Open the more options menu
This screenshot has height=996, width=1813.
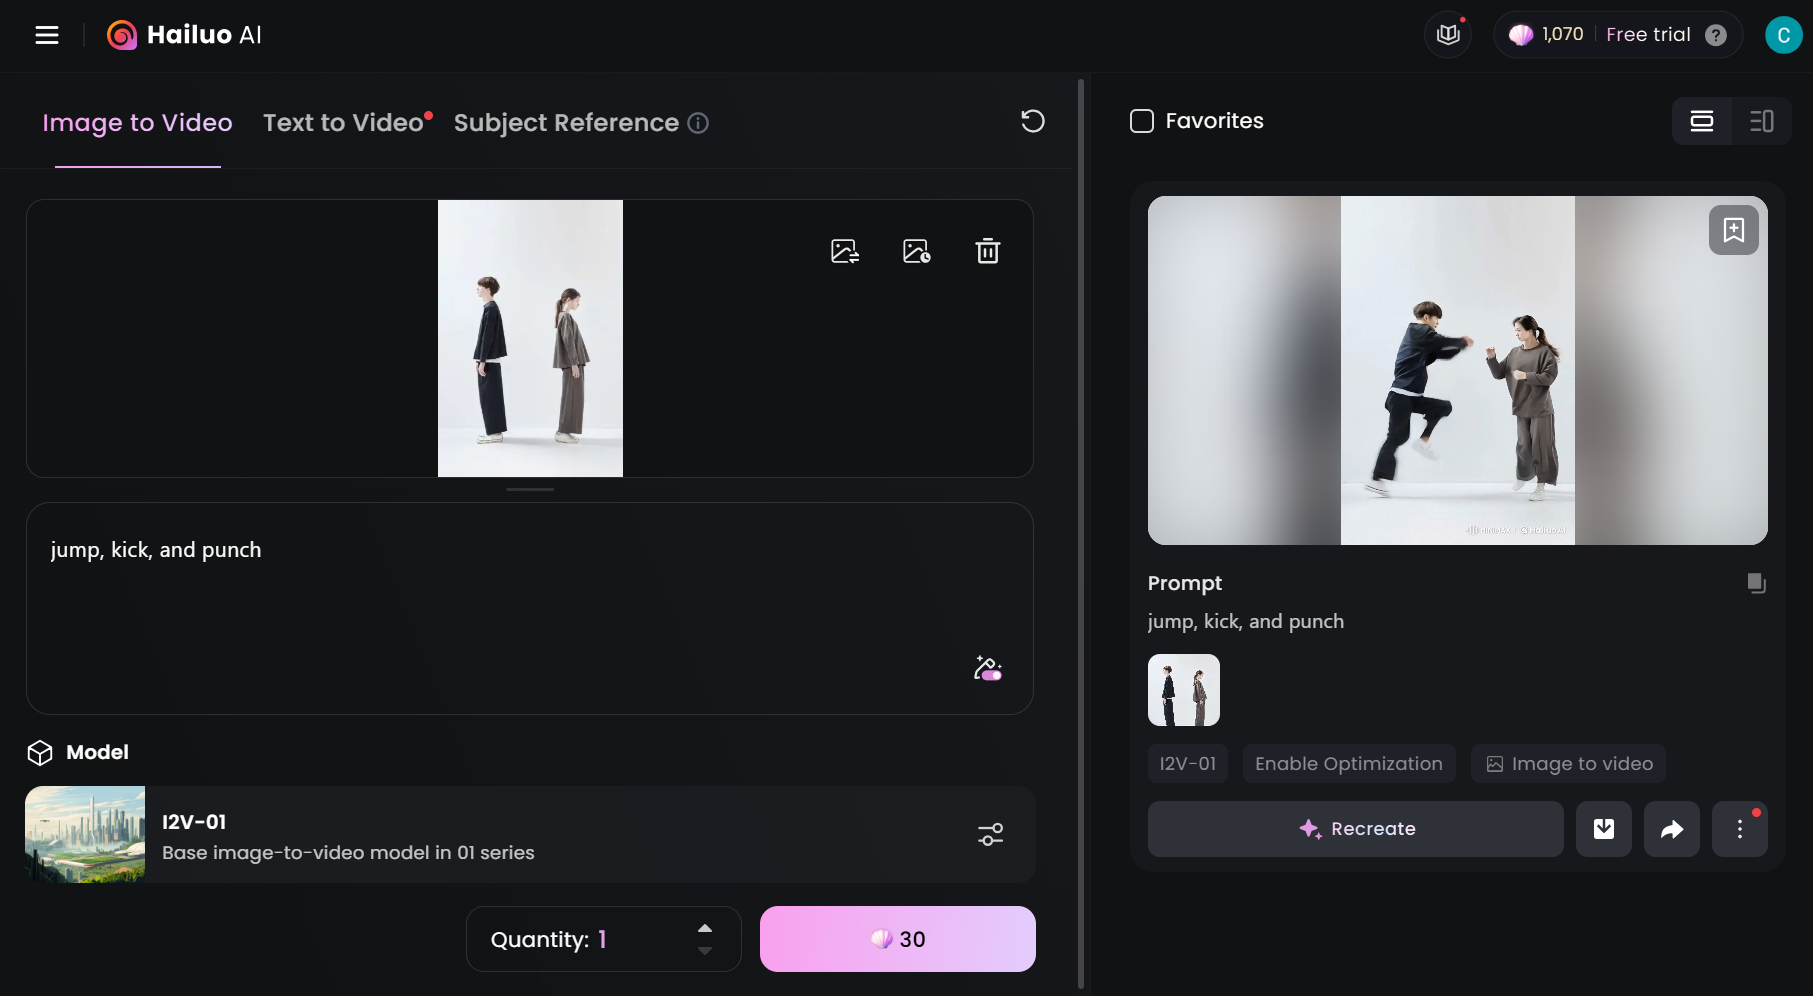(x=1739, y=829)
